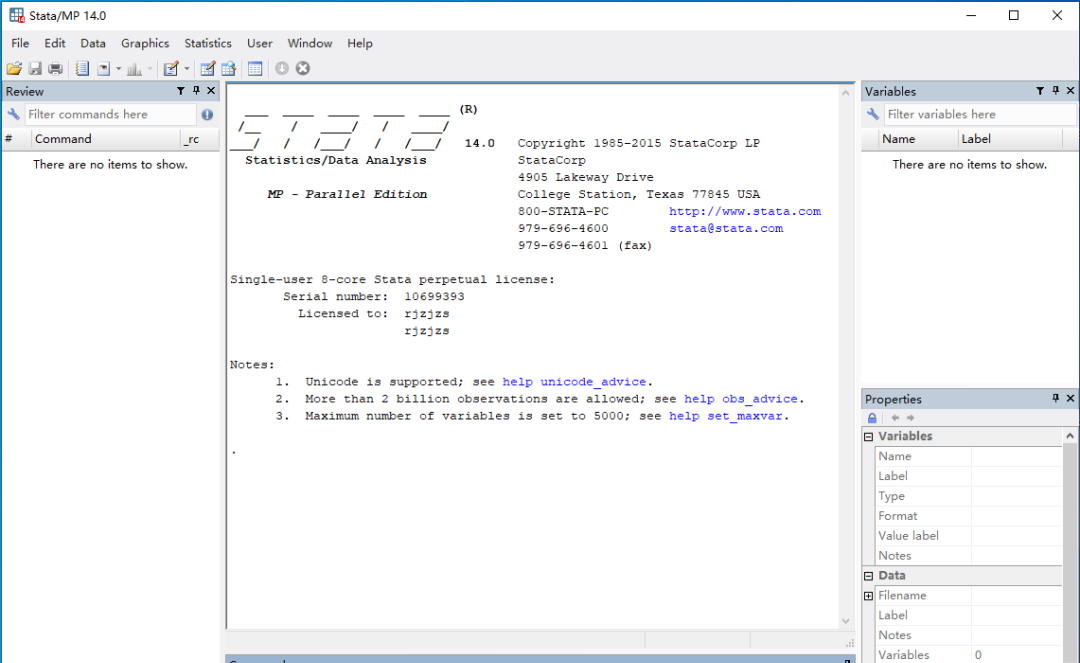Image resolution: width=1080 pixels, height=663 pixels.
Task: Open the Statistics menu
Action: click(207, 43)
